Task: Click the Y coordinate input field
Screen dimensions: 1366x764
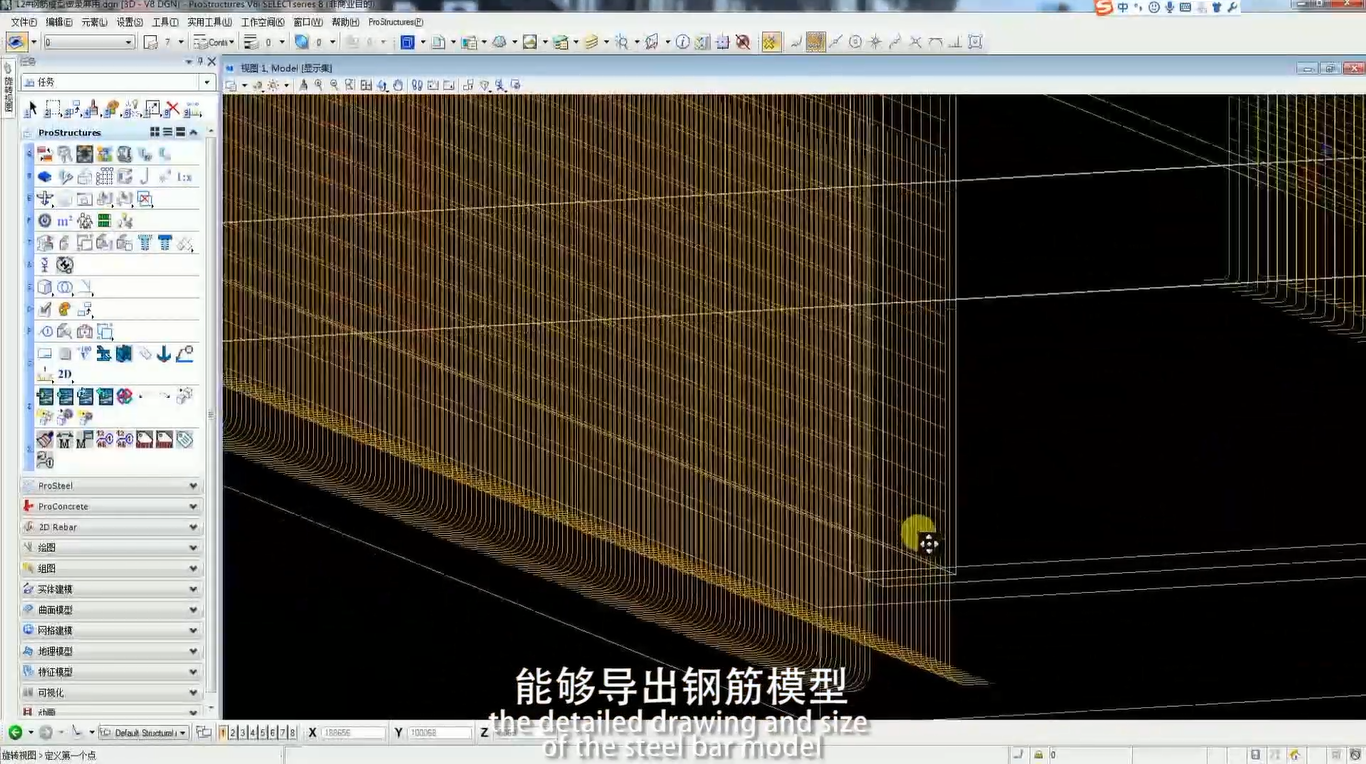Action: click(x=440, y=733)
